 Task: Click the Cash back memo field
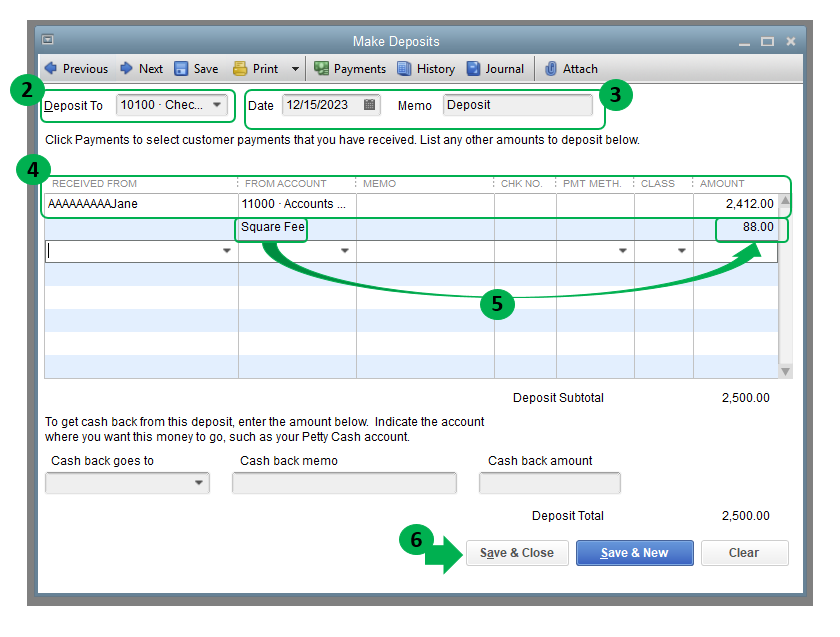344,483
